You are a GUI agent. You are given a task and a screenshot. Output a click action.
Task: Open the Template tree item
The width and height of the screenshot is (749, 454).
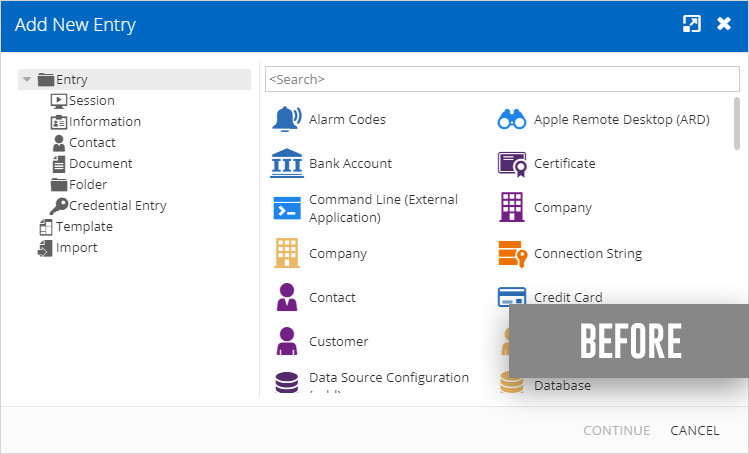click(84, 226)
